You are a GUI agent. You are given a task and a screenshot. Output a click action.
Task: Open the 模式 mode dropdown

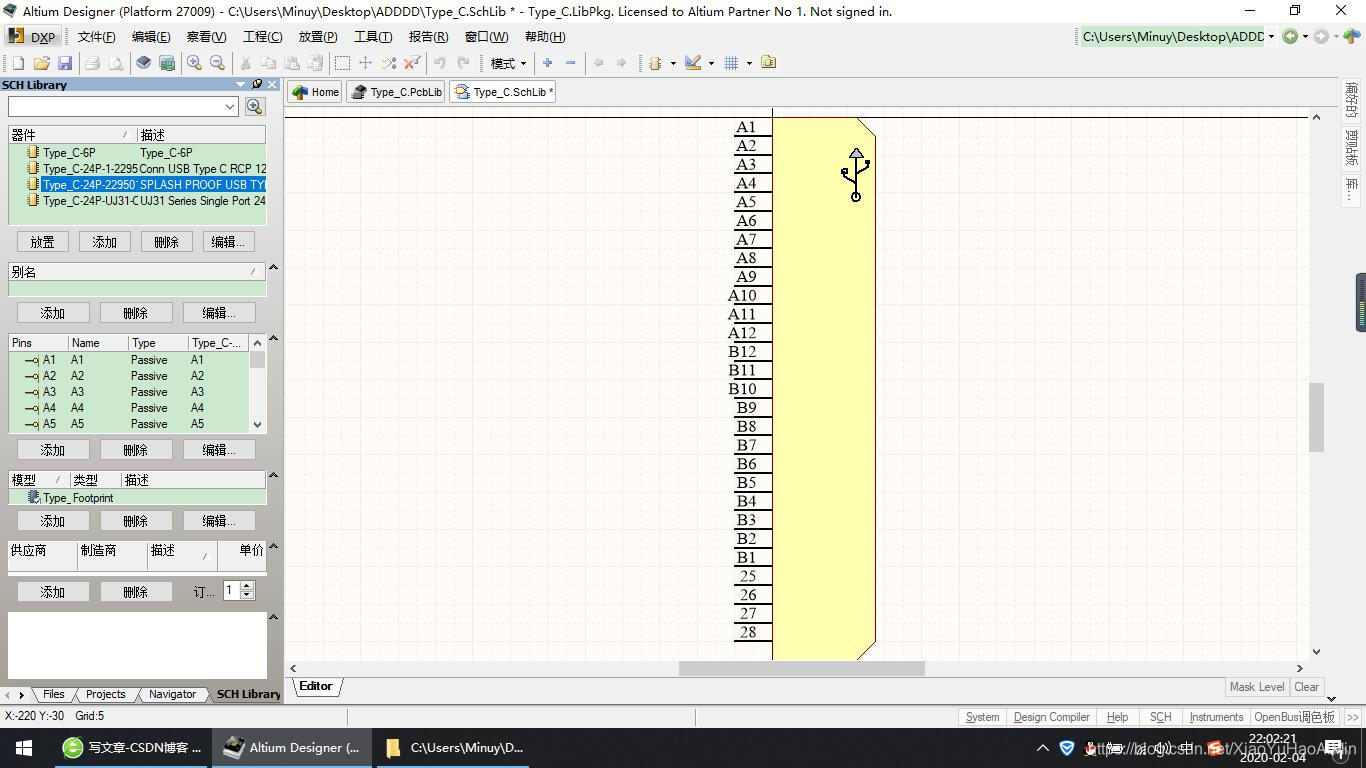point(508,63)
